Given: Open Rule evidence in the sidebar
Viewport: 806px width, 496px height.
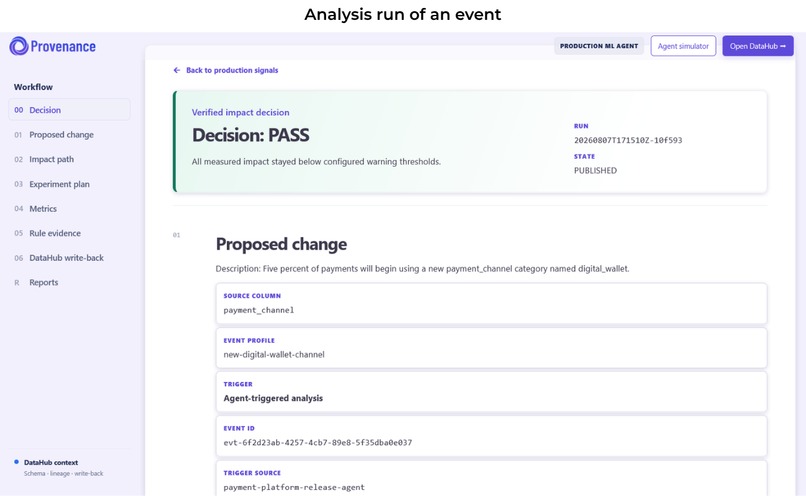Looking at the screenshot, I should click(x=54, y=233).
